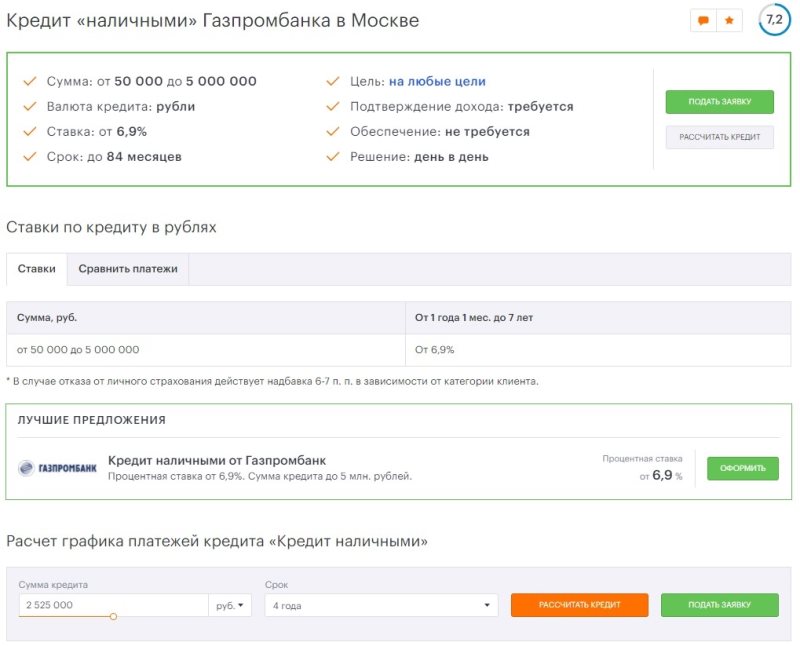Open 'Кредит наличными от Газпромбанк' offer title
Image resolution: width=800 pixels, height=646 pixels.
click(217, 460)
